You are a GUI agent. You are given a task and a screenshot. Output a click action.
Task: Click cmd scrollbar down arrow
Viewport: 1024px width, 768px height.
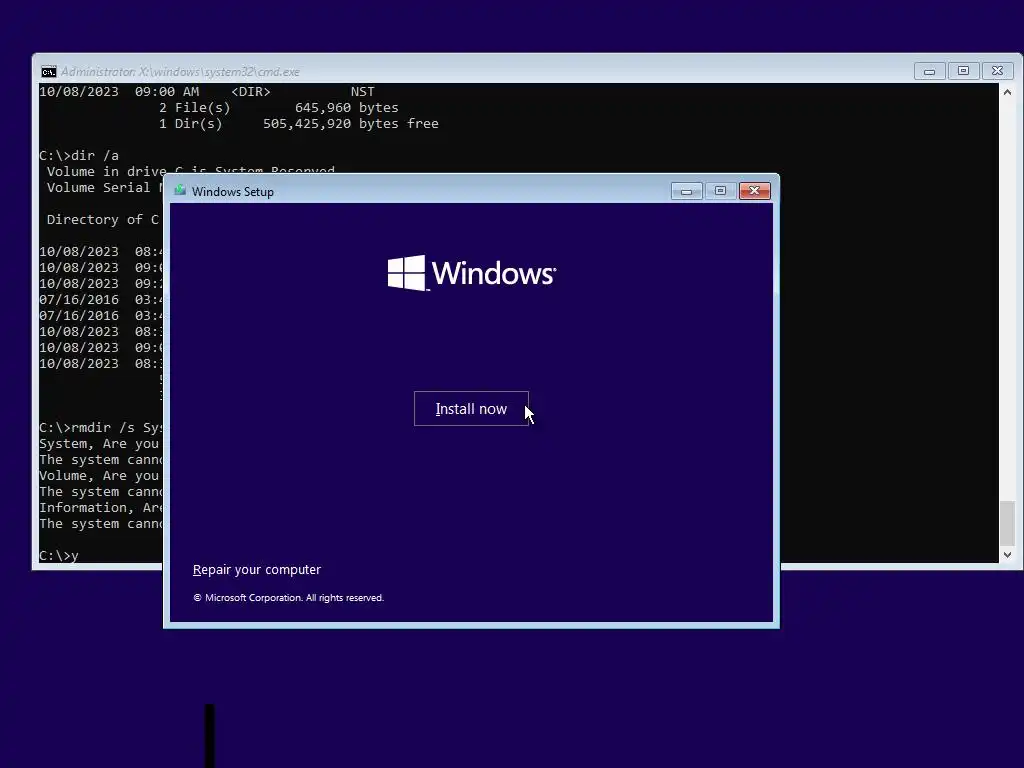tap(1007, 554)
